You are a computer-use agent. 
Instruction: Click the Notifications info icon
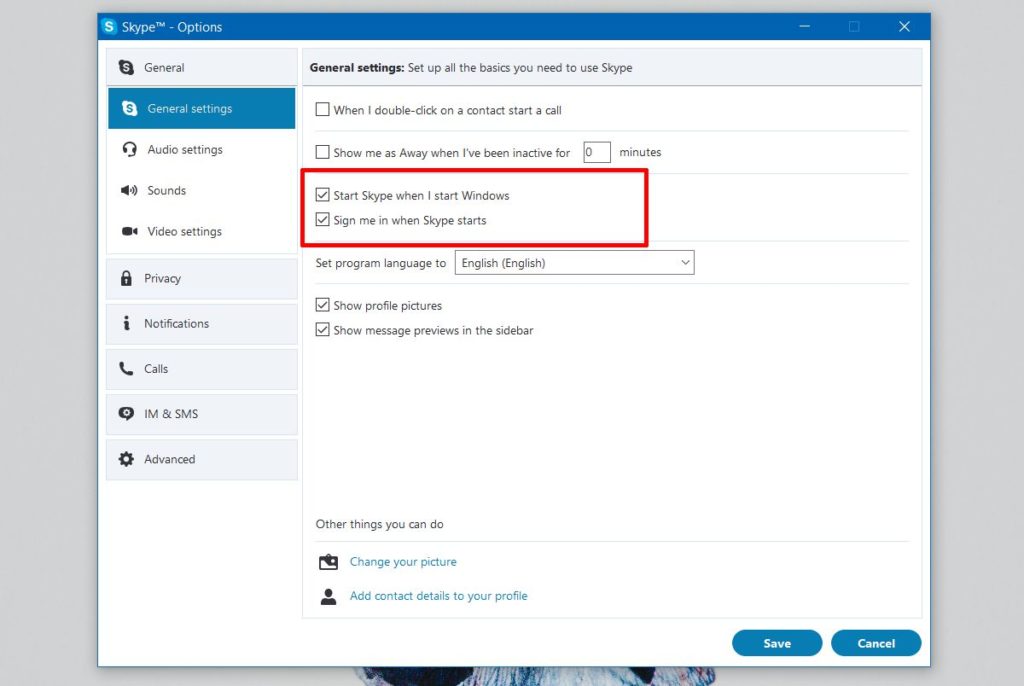click(127, 323)
